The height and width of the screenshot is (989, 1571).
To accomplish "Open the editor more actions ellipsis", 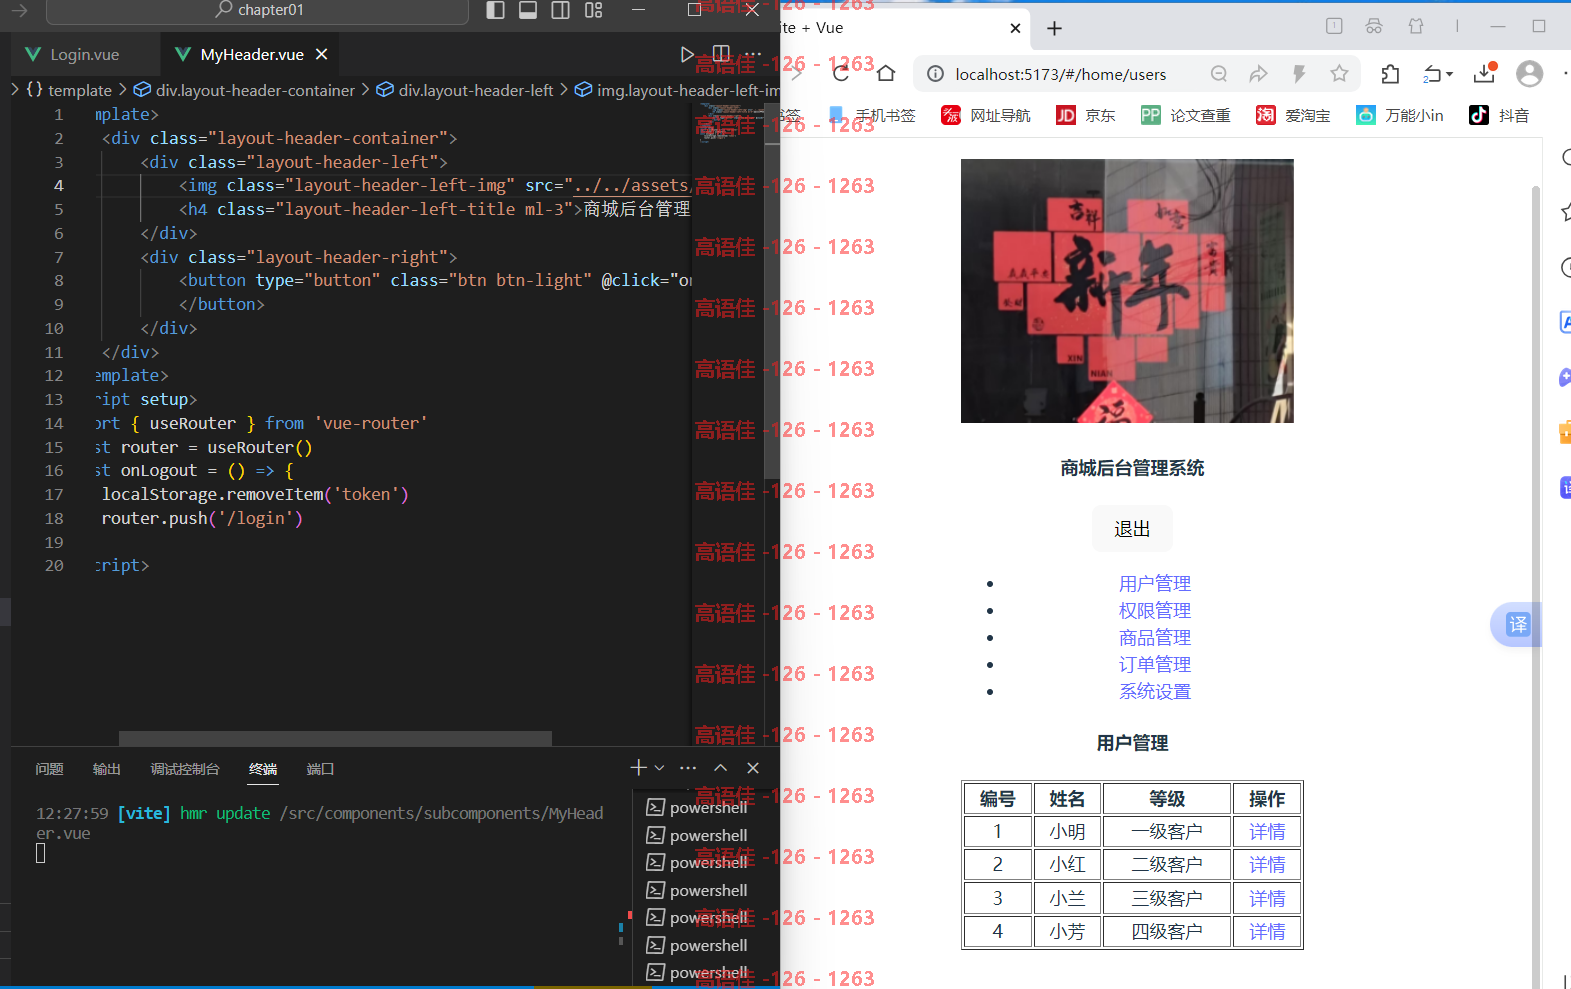I will click(x=753, y=54).
